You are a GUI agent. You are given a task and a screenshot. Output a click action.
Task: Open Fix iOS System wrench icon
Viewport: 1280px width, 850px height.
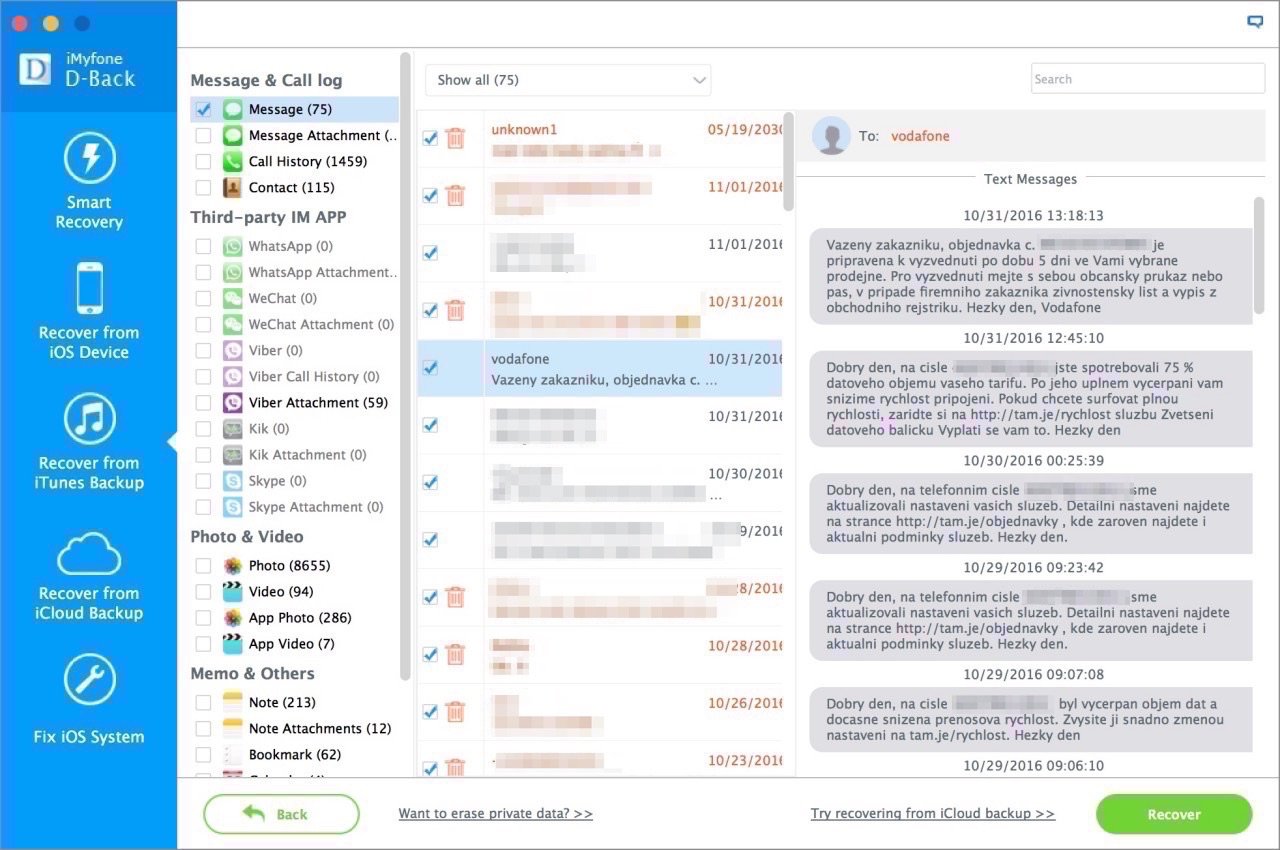pyautogui.click(x=89, y=680)
